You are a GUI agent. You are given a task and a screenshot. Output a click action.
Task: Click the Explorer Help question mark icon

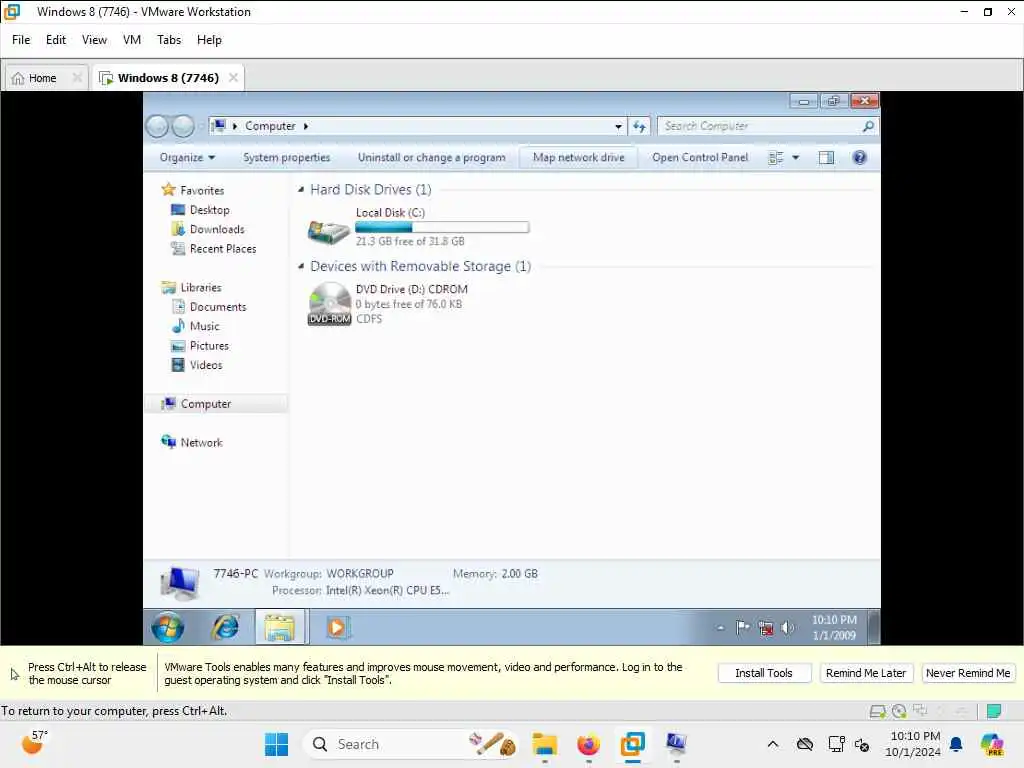[x=859, y=157]
